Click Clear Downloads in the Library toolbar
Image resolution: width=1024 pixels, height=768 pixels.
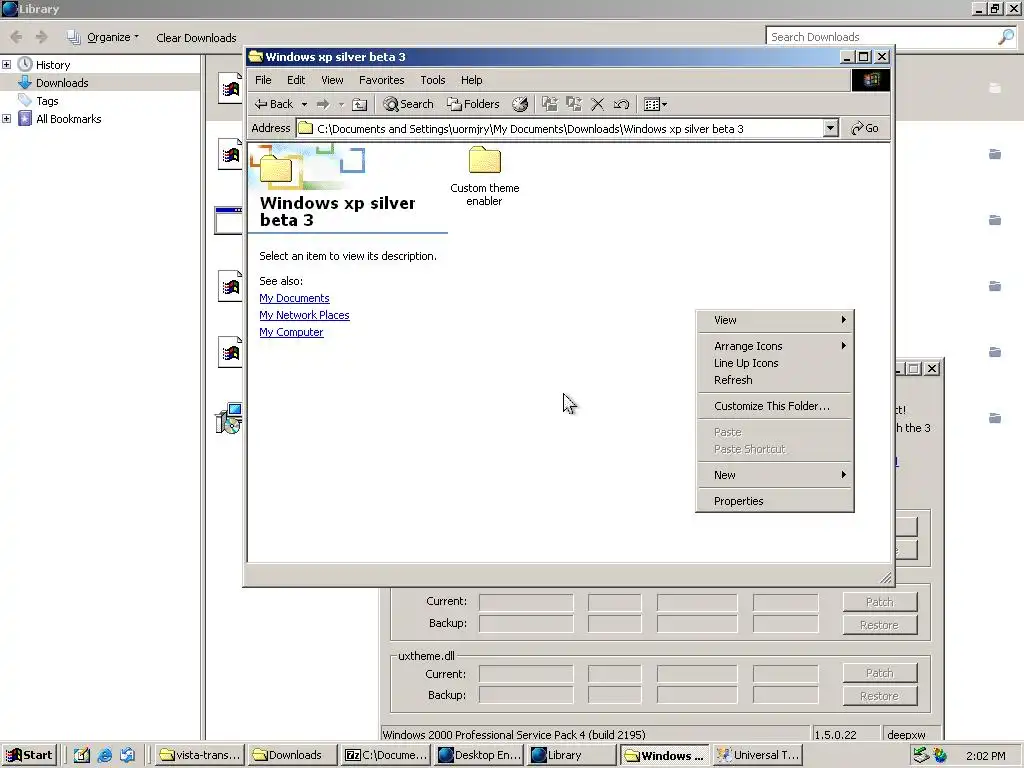click(x=196, y=38)
